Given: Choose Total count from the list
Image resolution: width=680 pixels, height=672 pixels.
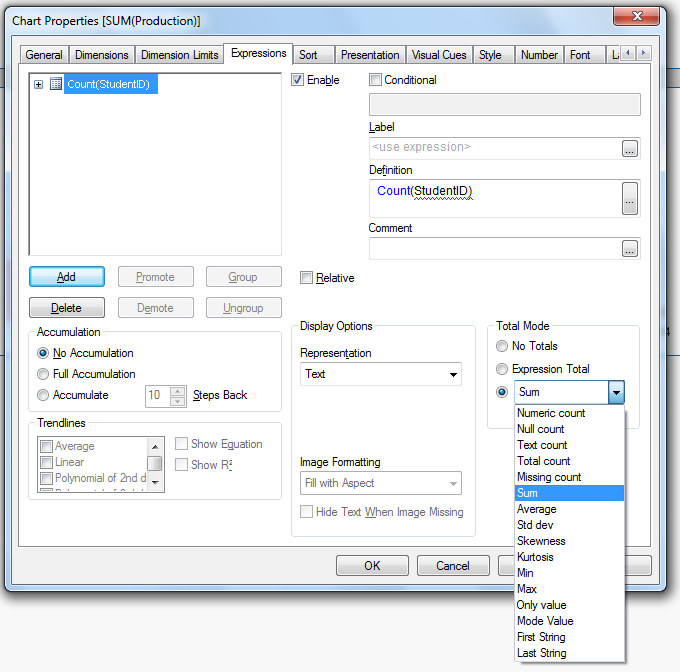Looking at the screenshot, I should coord(569,461).
